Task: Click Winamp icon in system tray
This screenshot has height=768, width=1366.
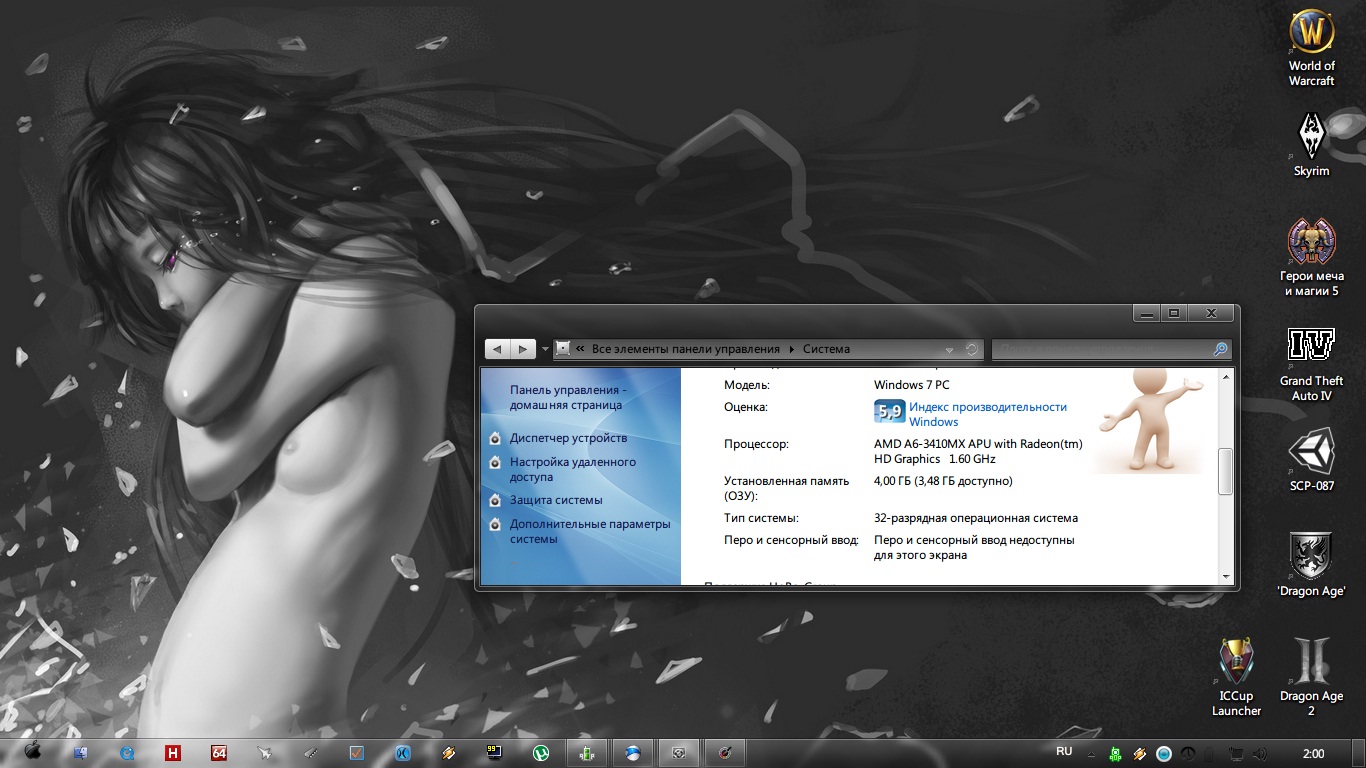Action: pyautogui.click(x=1139, y=753)
